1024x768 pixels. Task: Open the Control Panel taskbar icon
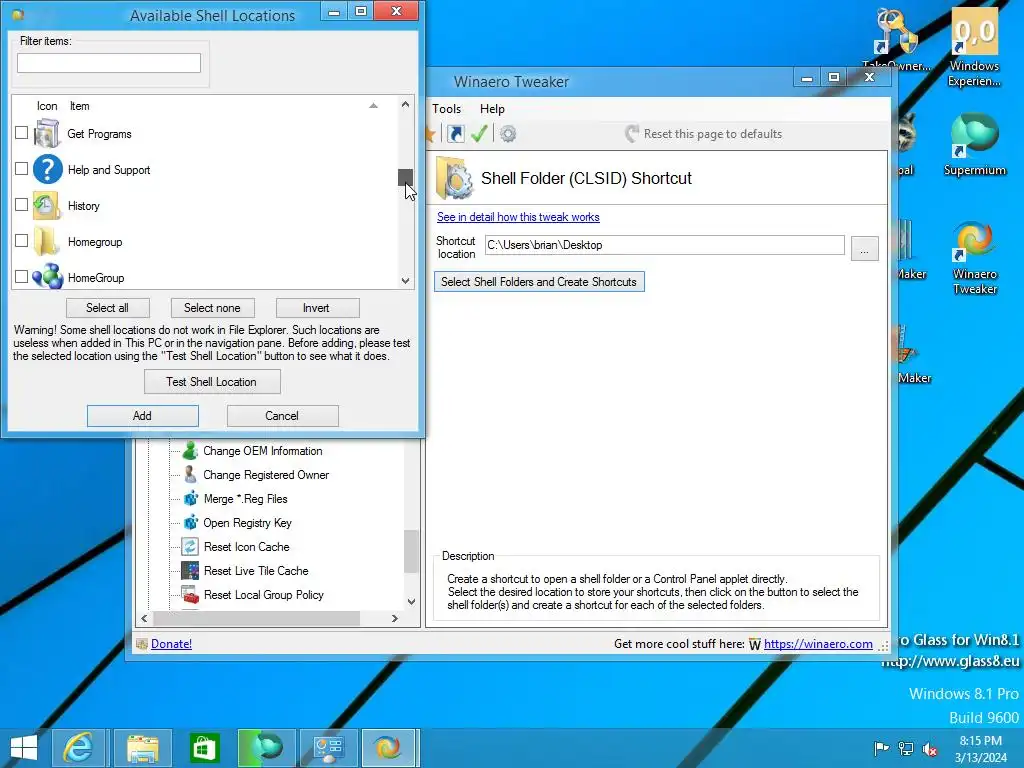pyautogui.click(x=327, y=748)
